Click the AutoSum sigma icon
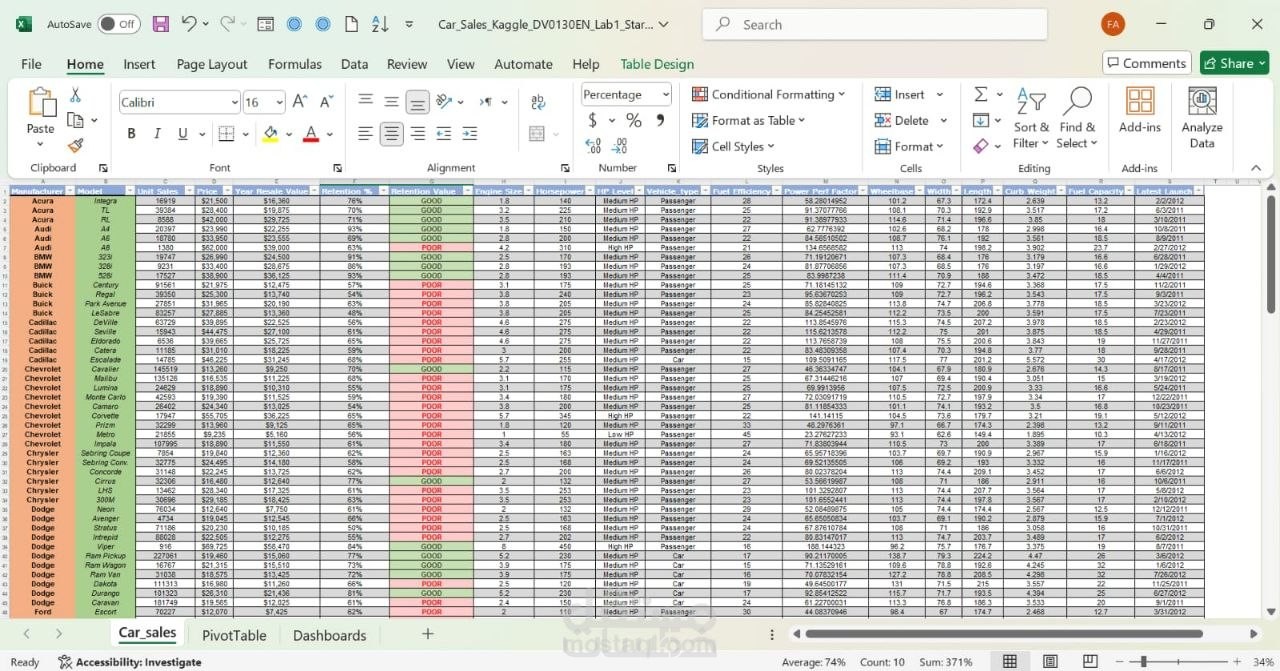 pyautogui.click(x=981, y=94)
